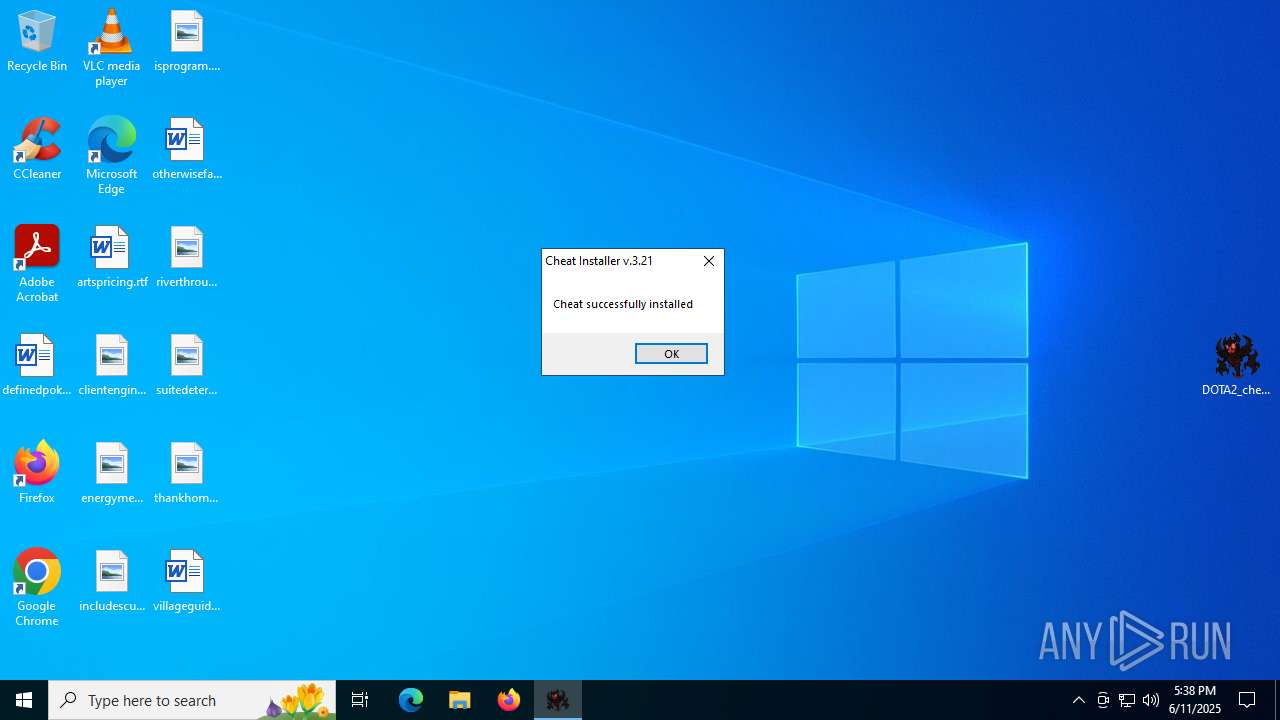Click the taskbar search box
This screenshot has height=720, width=1280.
192,700
